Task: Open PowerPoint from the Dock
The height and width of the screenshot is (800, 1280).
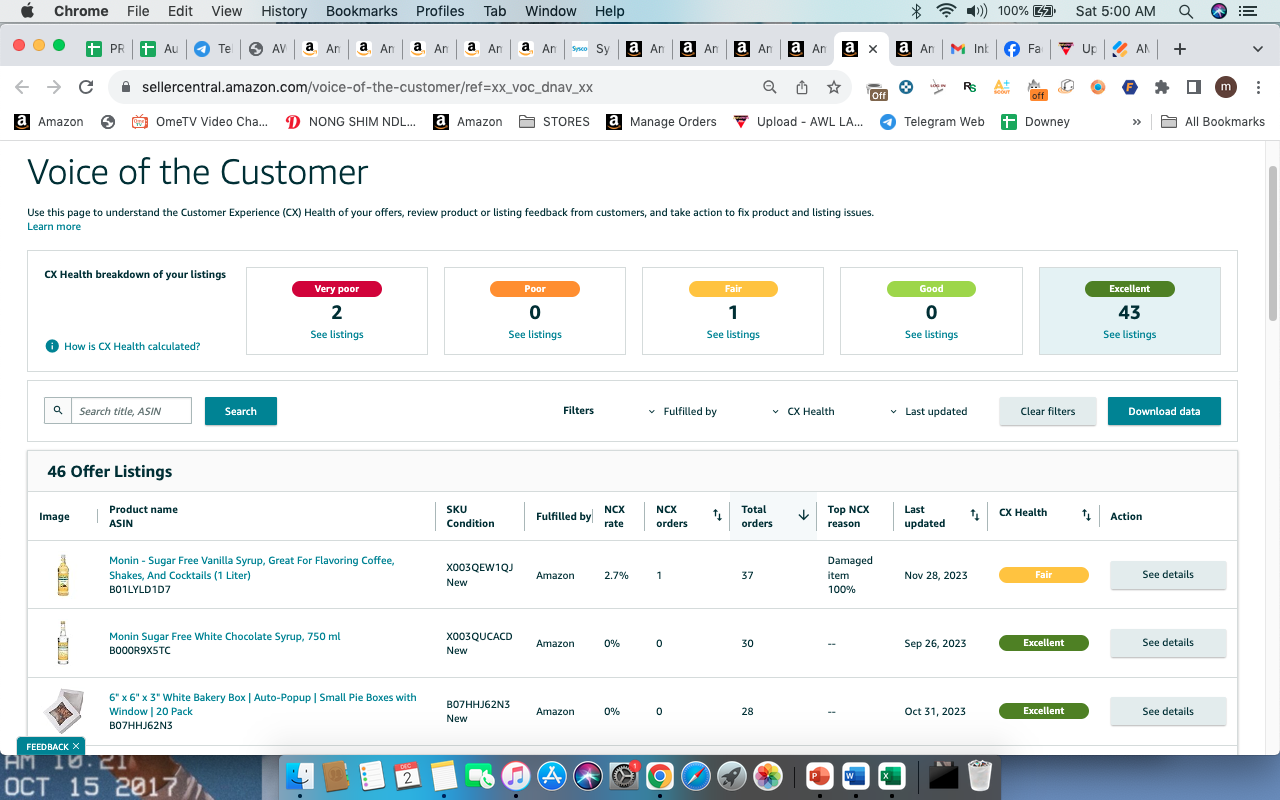Action: [819, 775]
